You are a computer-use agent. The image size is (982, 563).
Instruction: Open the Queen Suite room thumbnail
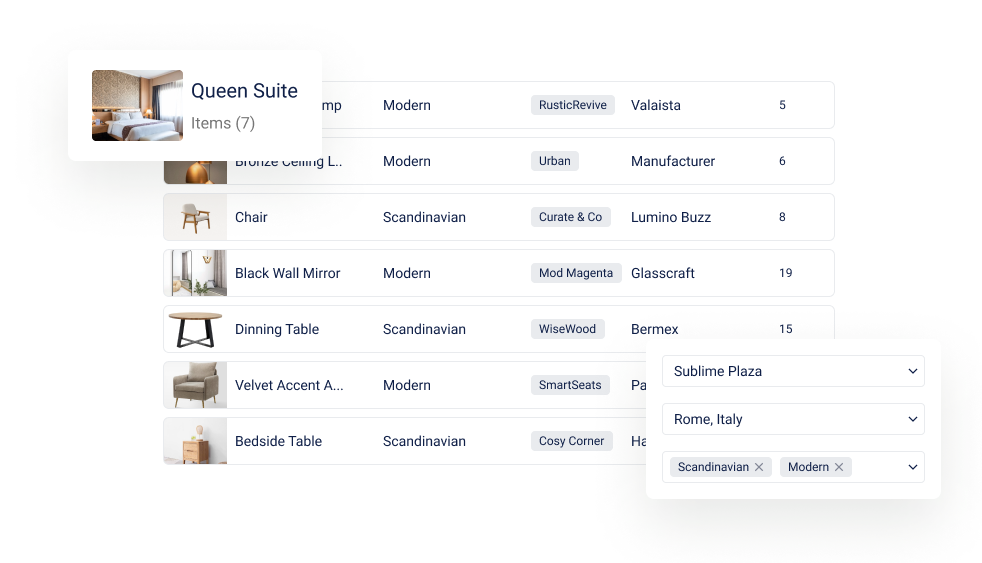coord(137,105)
